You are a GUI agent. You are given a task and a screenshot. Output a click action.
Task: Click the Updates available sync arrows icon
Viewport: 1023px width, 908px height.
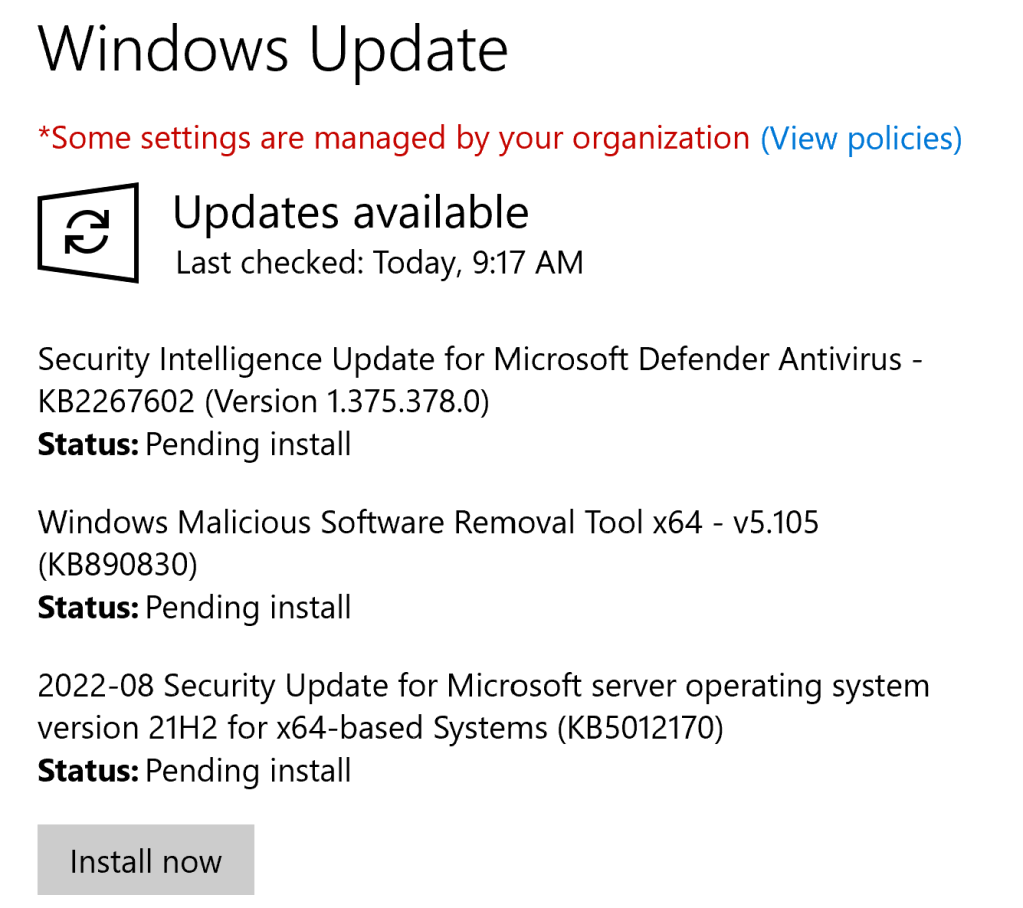(87, 231)
